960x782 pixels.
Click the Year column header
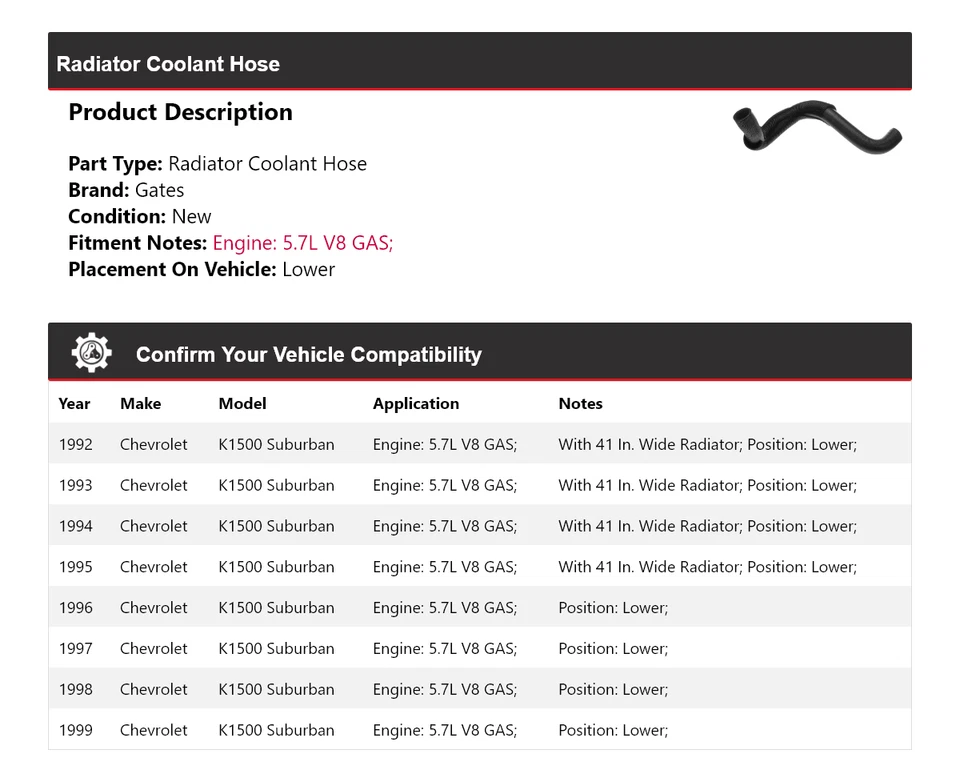74,404
